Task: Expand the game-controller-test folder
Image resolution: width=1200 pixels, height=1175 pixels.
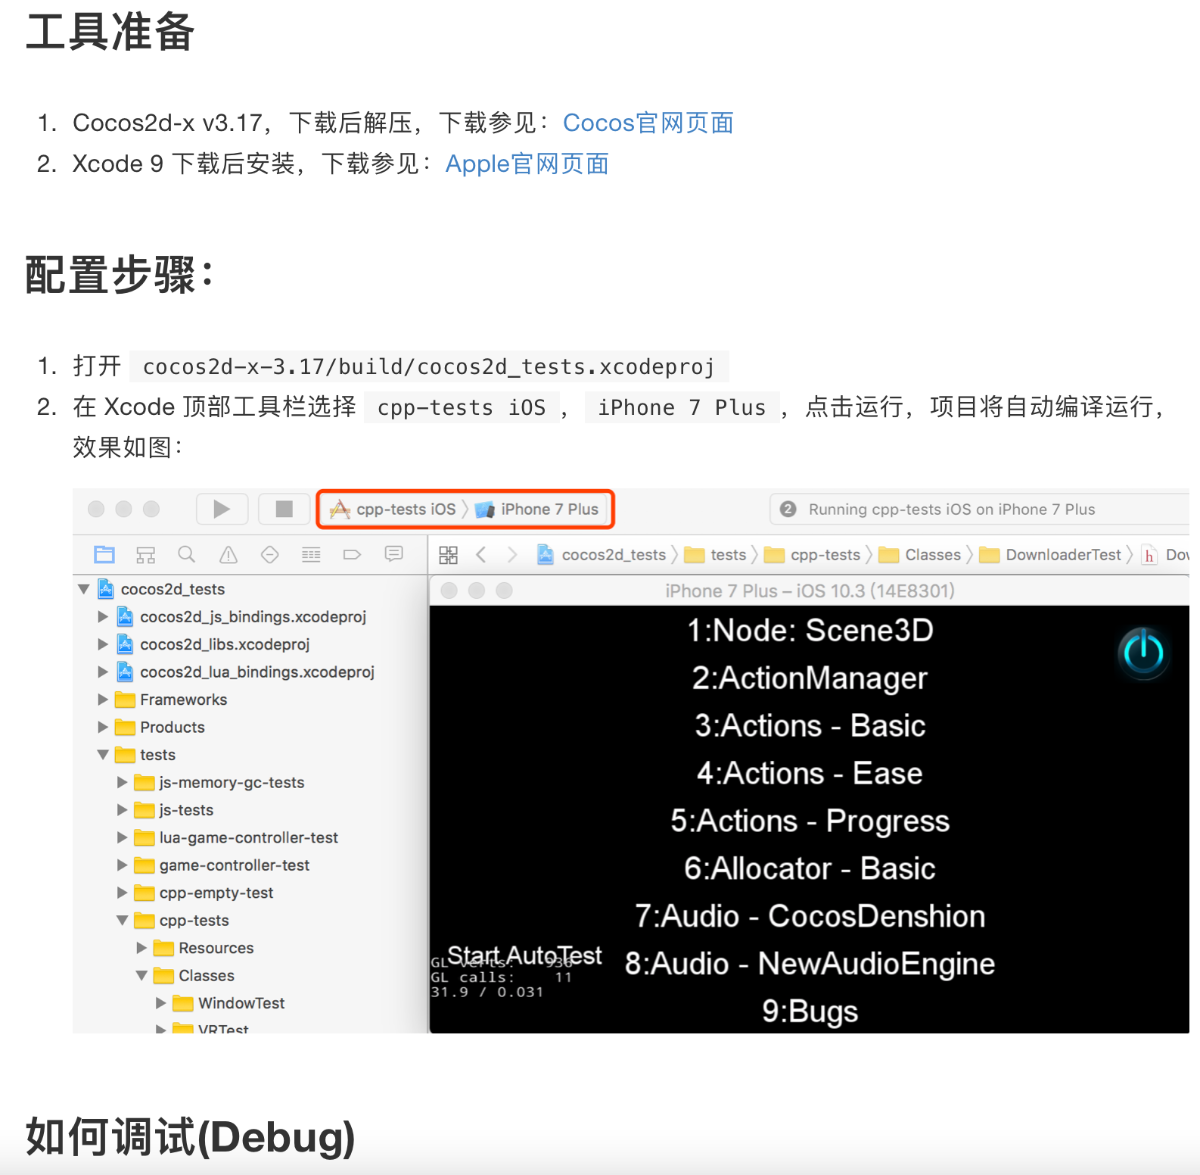Action: click(122, 865)
